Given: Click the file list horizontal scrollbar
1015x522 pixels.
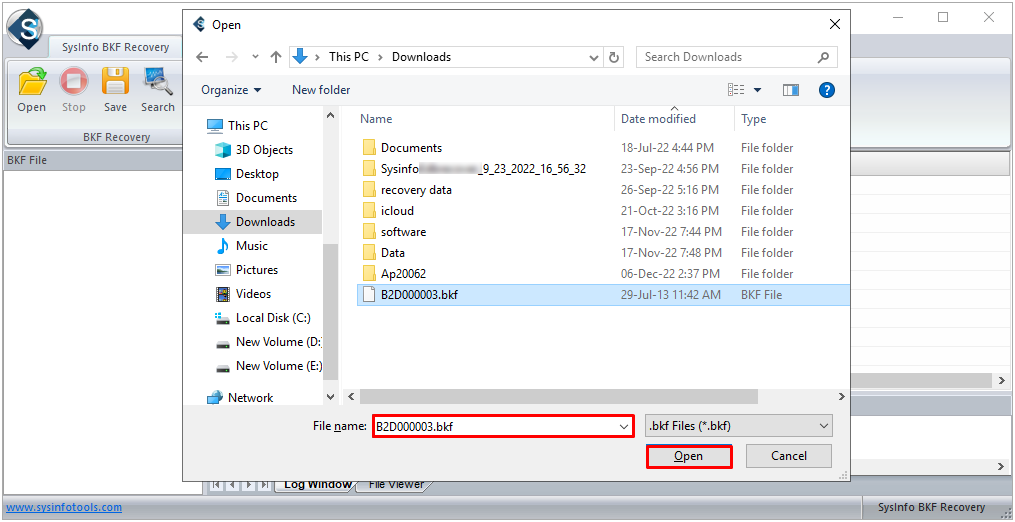Looking at the screenshot, I should pos(559,396).
